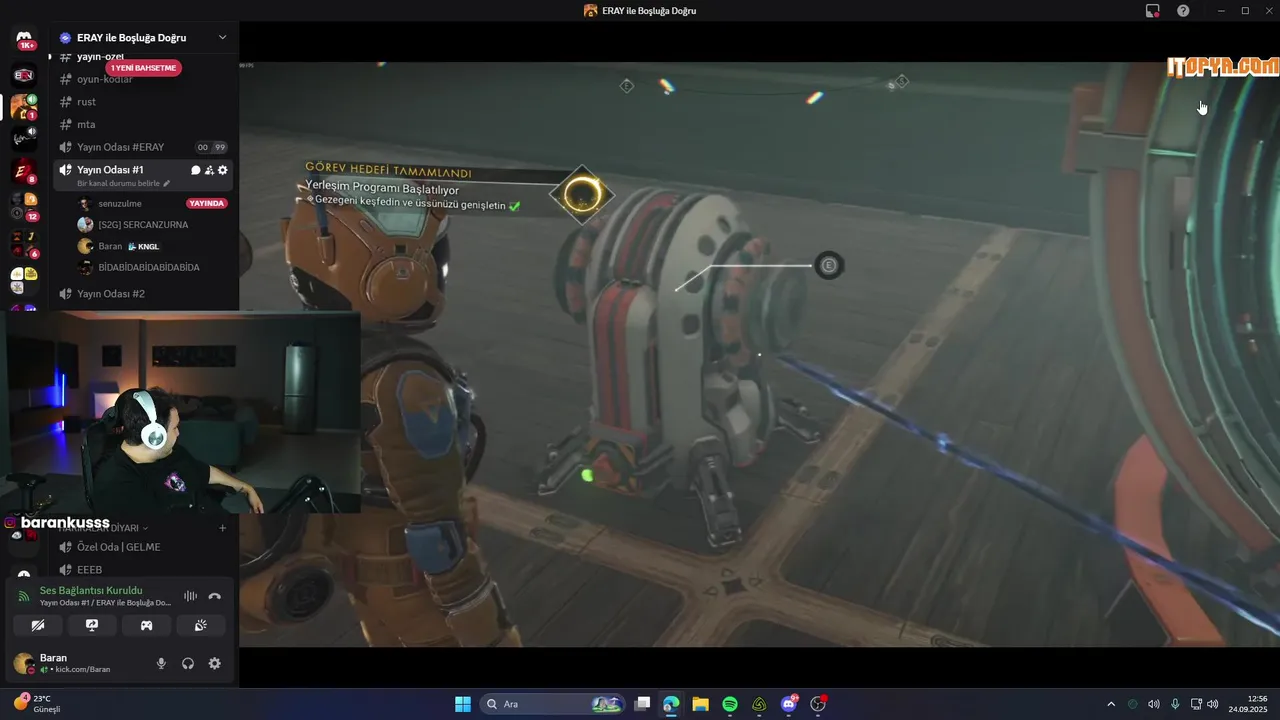Screen dimensions: 1280x720
Task: Open the BRN server icon
Action: (24, 75)
